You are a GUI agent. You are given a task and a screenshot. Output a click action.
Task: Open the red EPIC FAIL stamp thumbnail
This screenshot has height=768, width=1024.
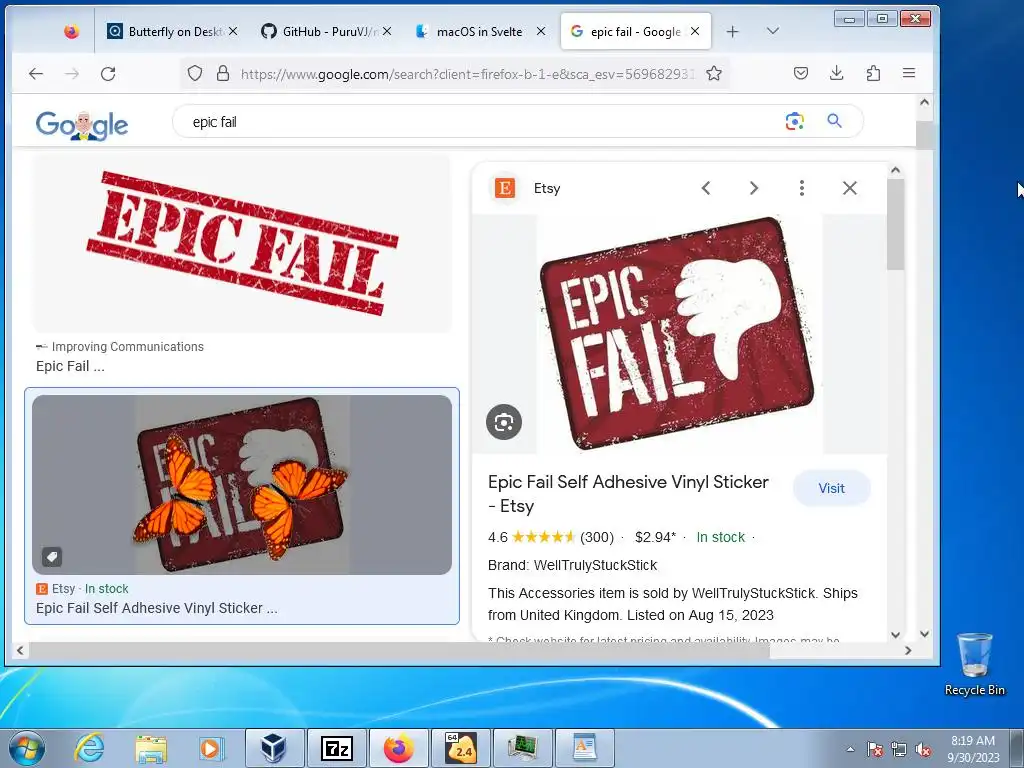coord(242,243)
